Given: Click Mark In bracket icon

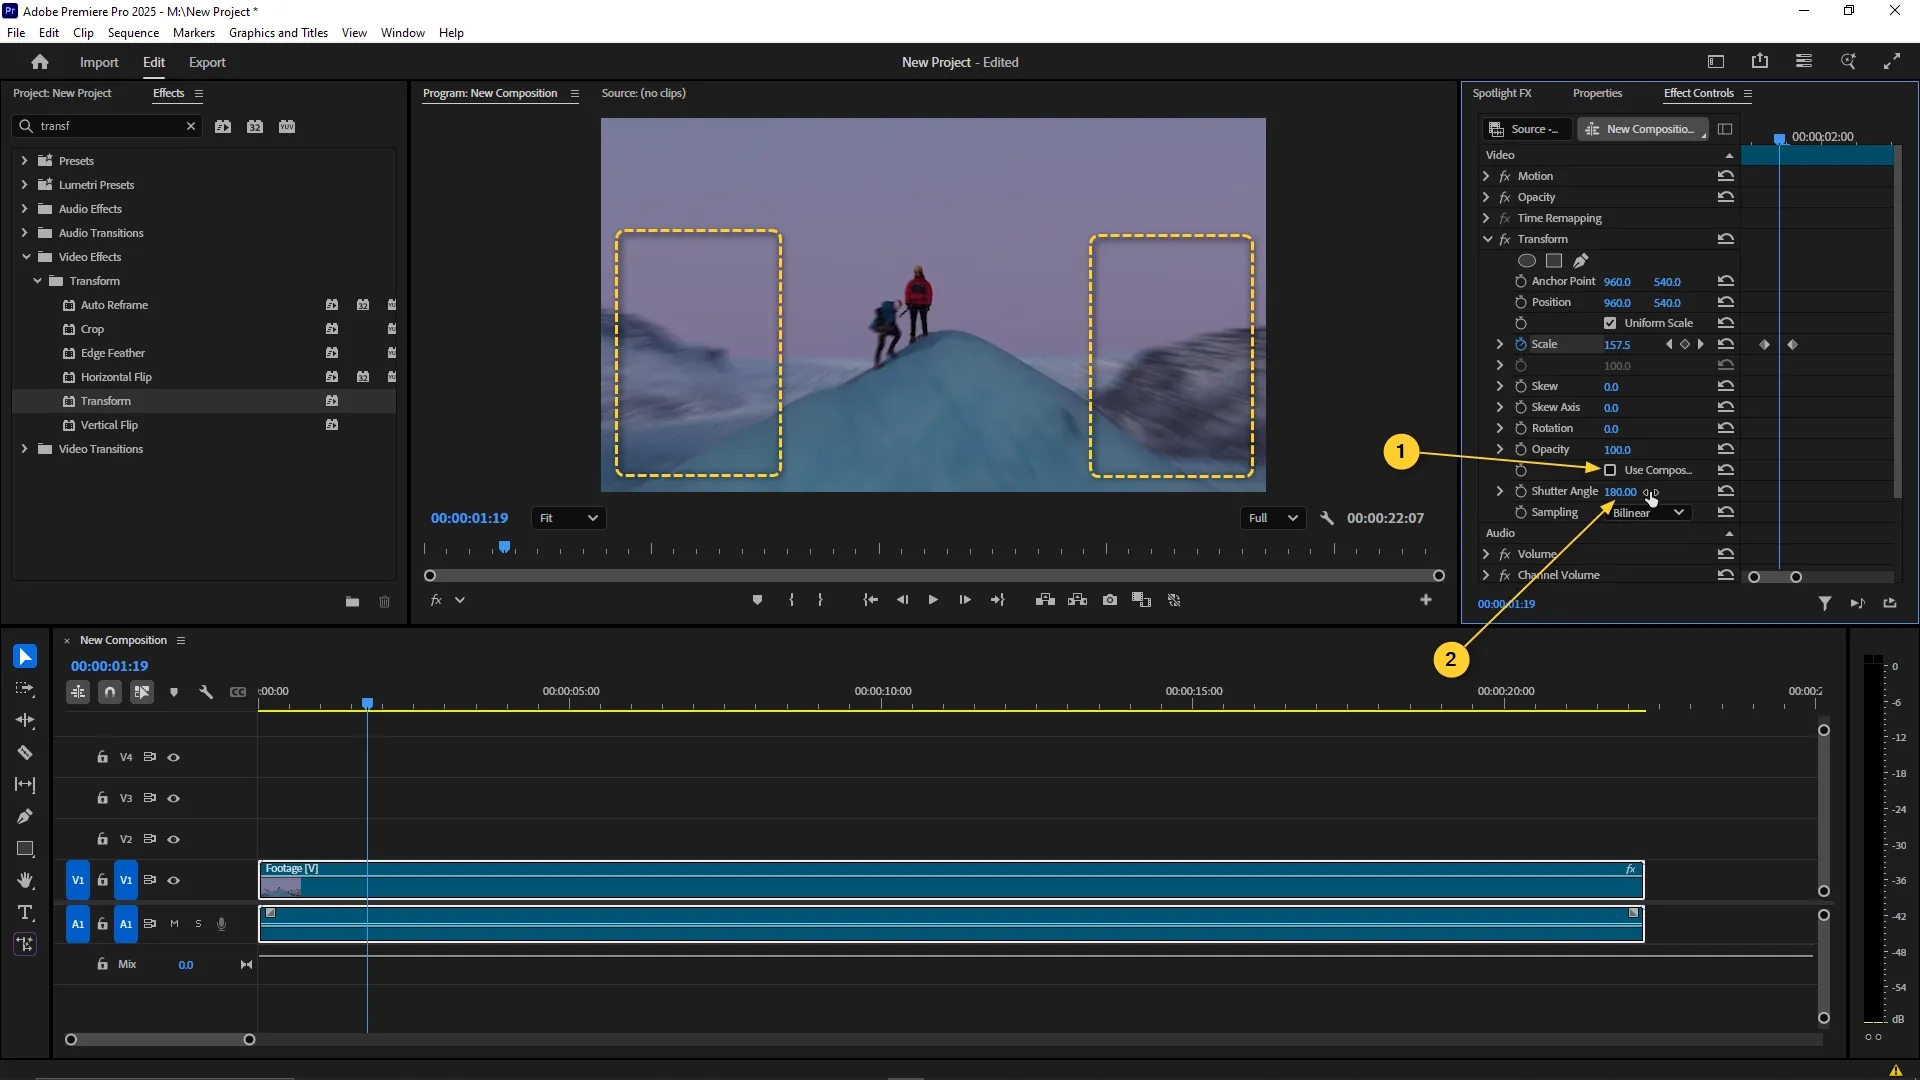Looking at the screenshot, I should [x=791, y=600].
